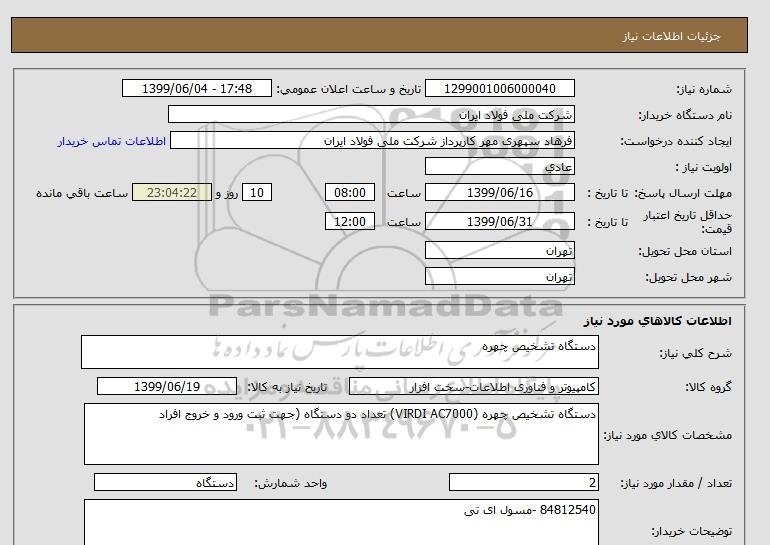Click the label شهر محل تحویل
770x545 pixels.
(688, 277)
